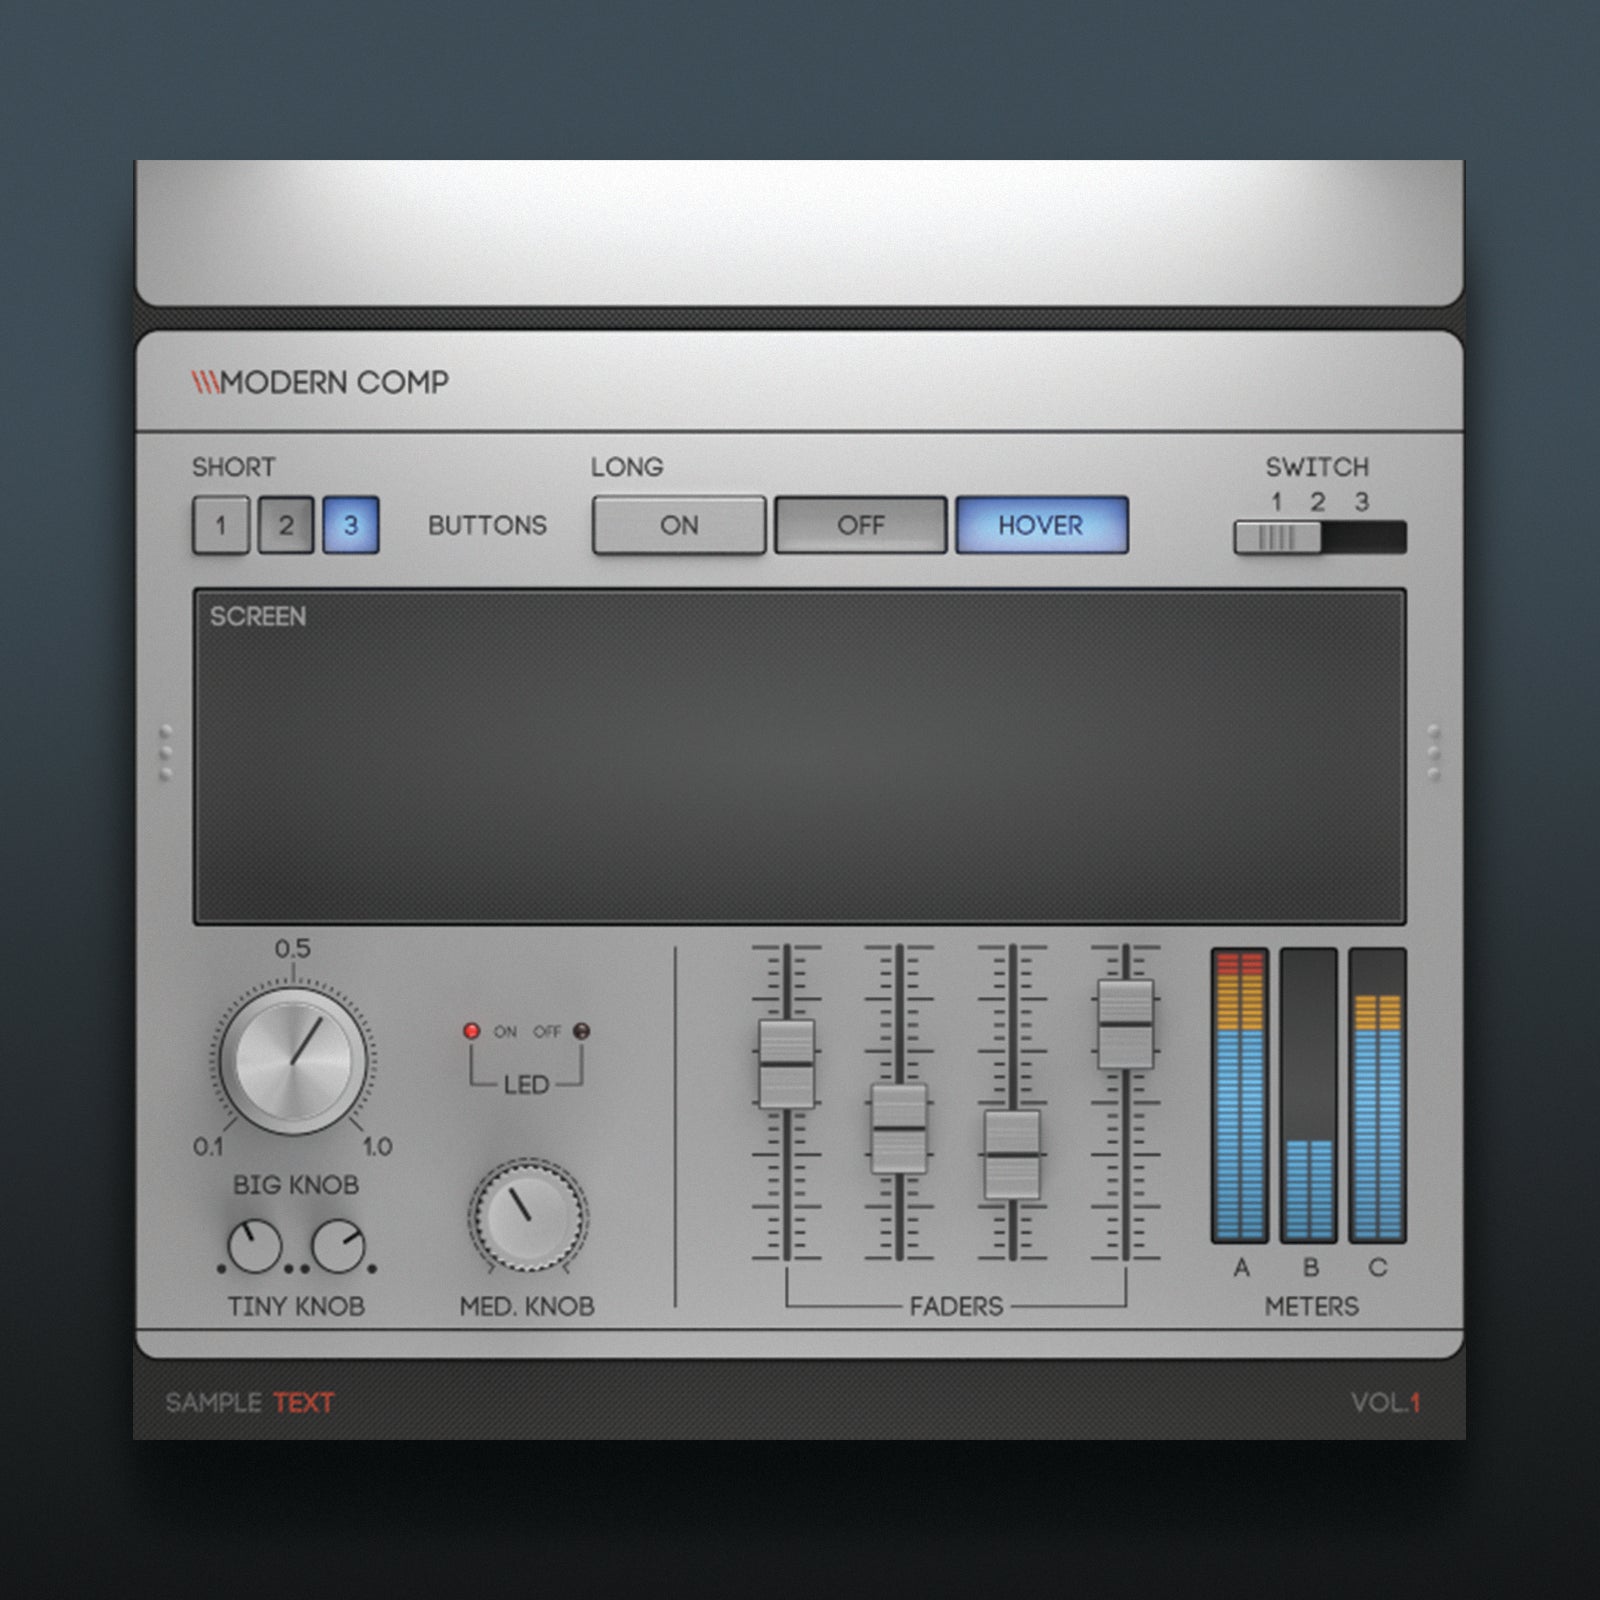Click the red-striped Modern Comp logo
The image size is (1600, 1600).
(x=205, y=382)
